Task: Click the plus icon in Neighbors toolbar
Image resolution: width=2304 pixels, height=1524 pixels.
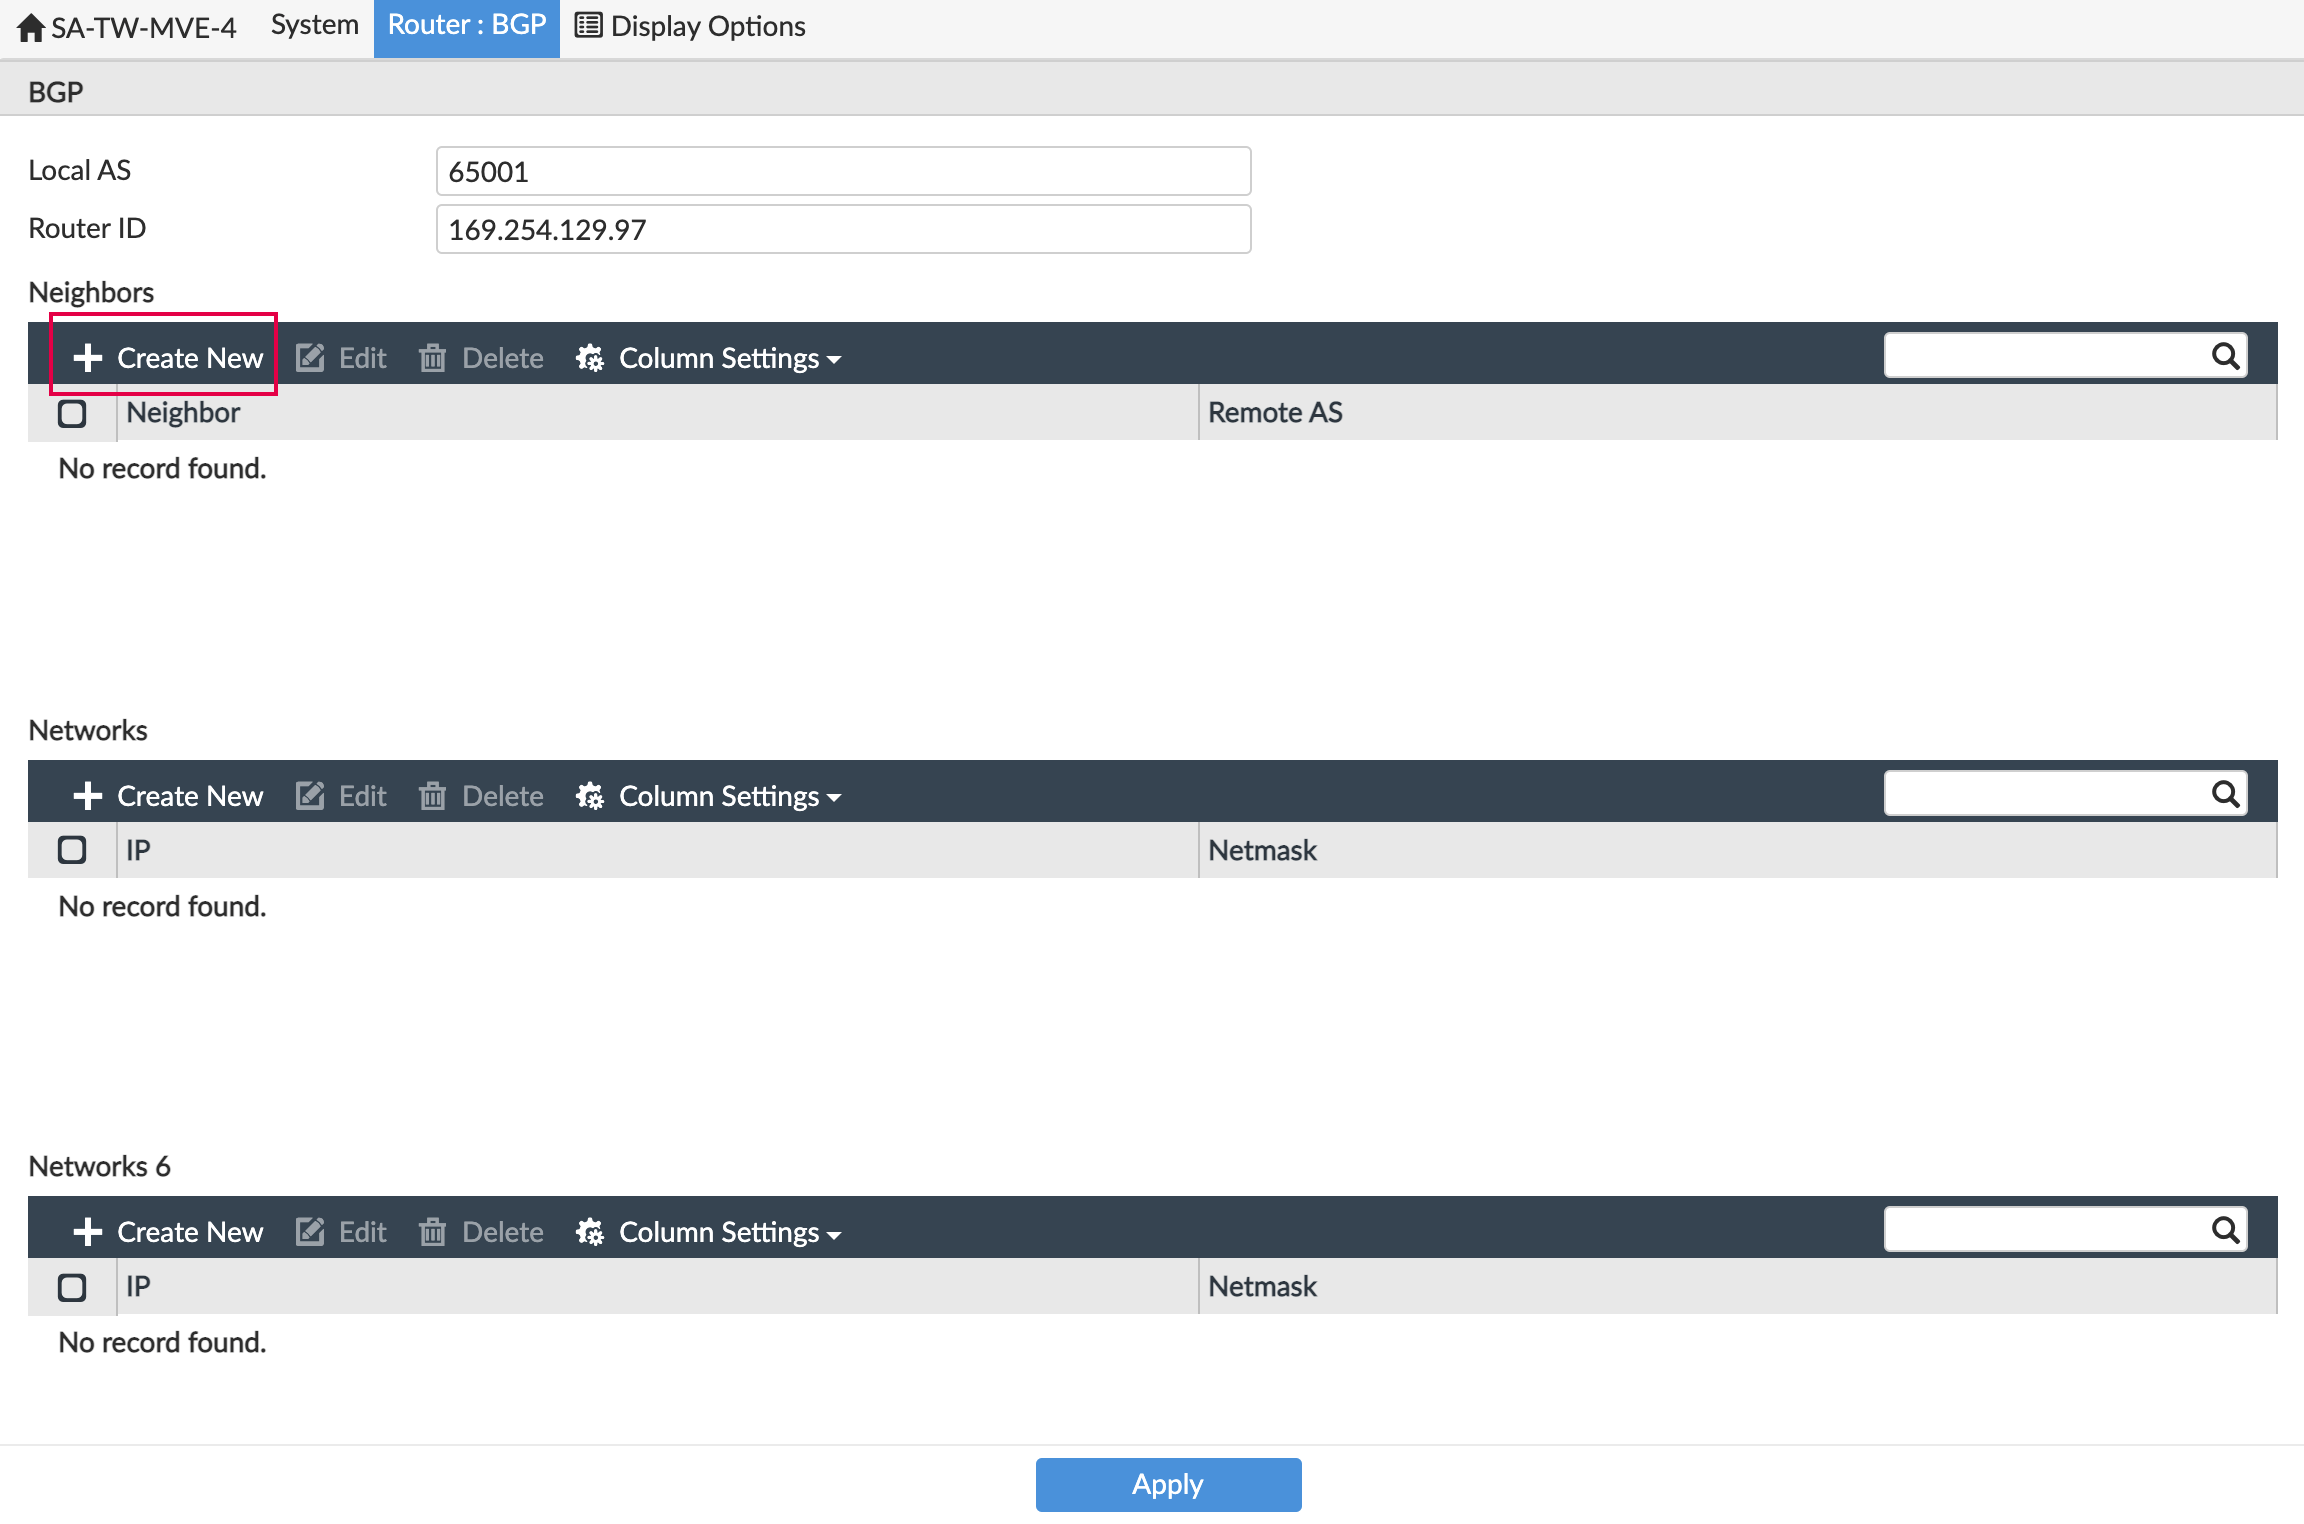Action: click(88, 357)
